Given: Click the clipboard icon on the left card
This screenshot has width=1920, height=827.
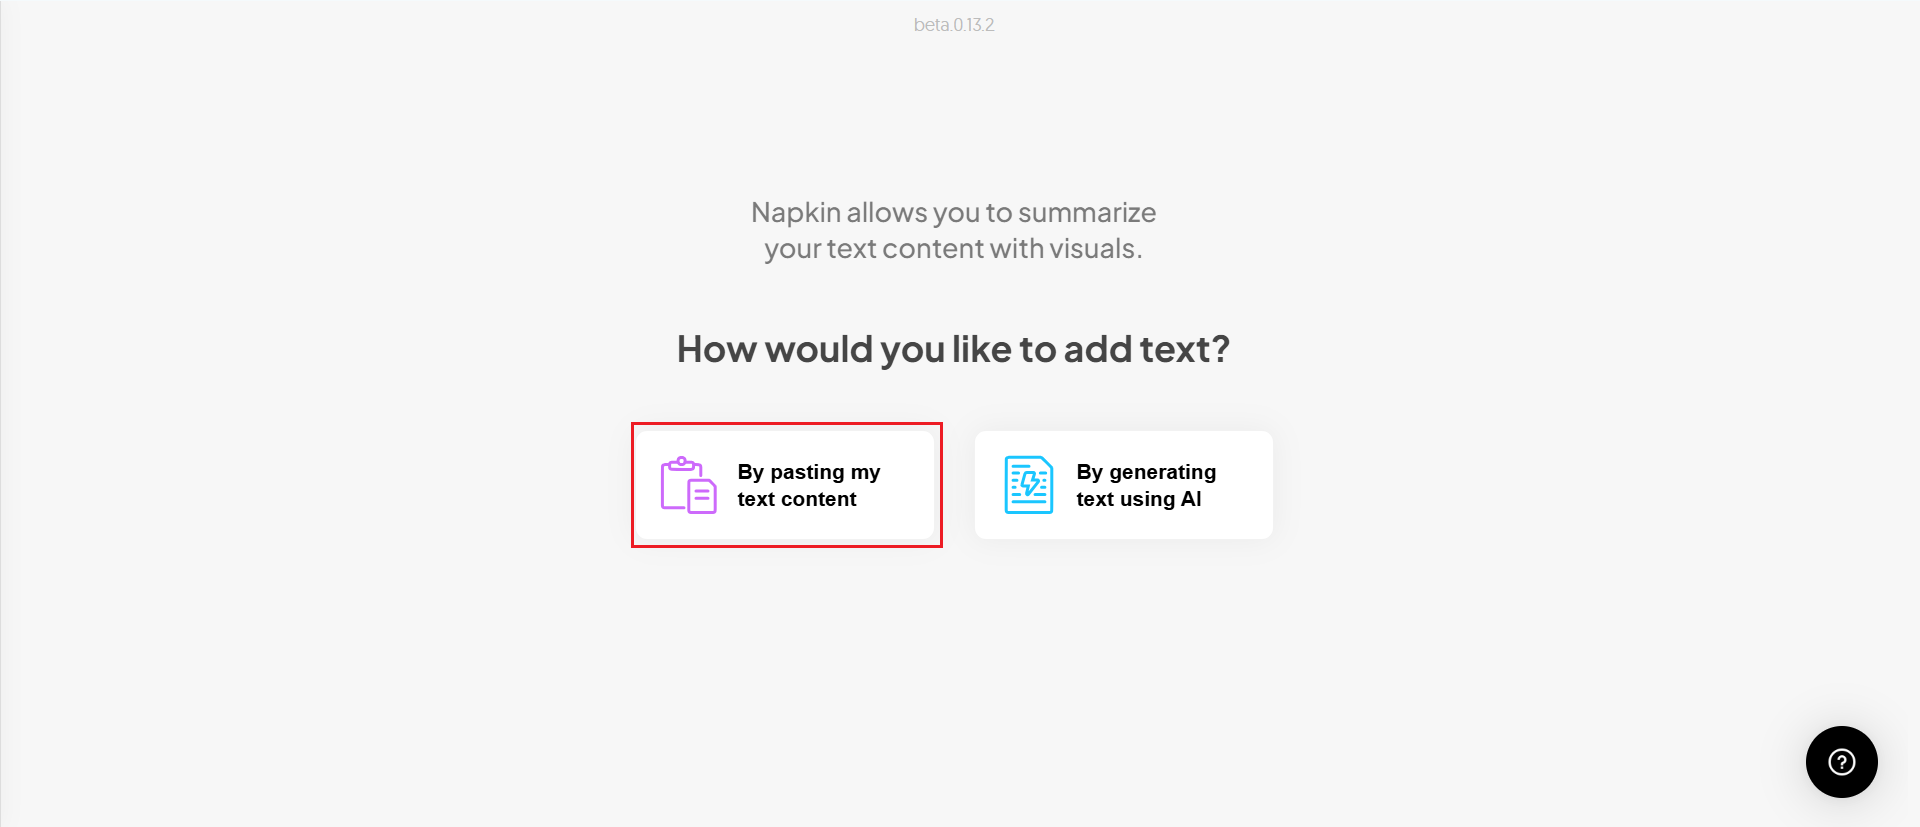Looking at the screenshot, I should [686, 484].
